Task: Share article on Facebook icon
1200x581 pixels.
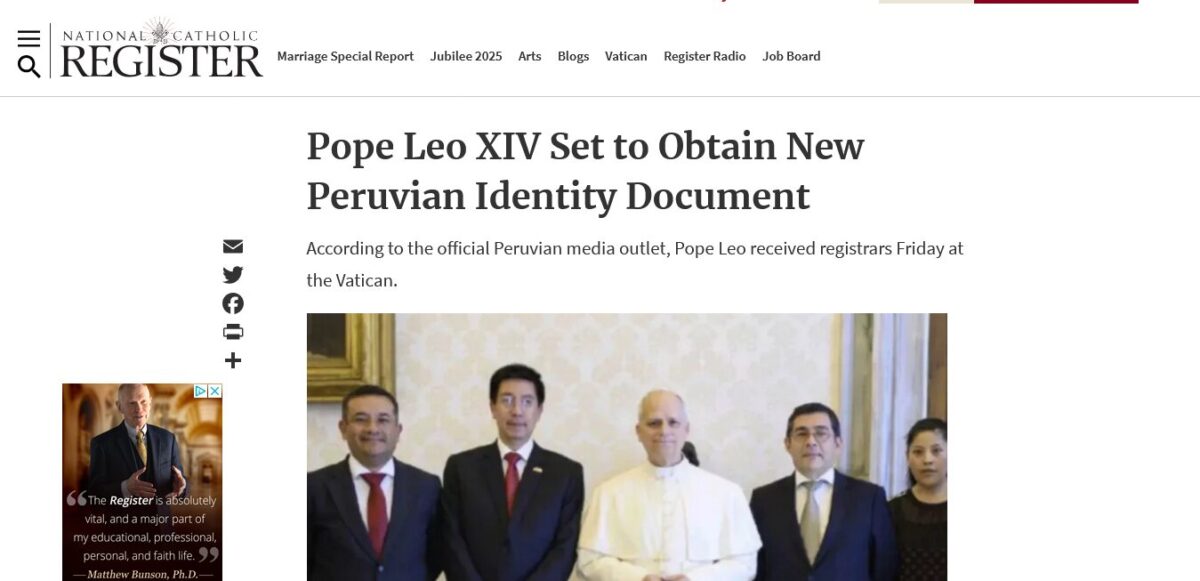Action: click(x=233, y=303)
